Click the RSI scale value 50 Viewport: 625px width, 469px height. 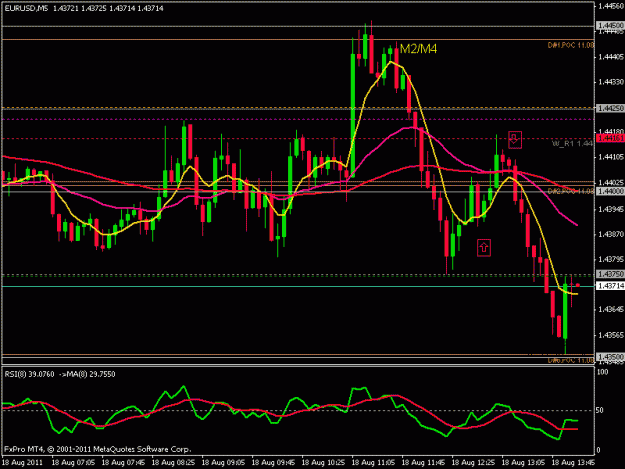pyautogui.click(x=601, y=410)
